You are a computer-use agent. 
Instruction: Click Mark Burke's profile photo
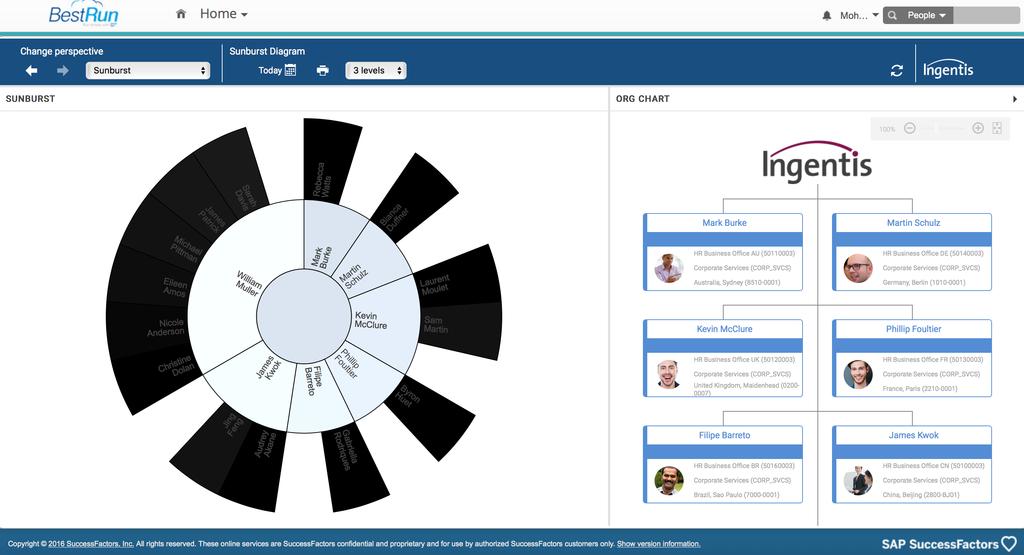tap(669, 268)
